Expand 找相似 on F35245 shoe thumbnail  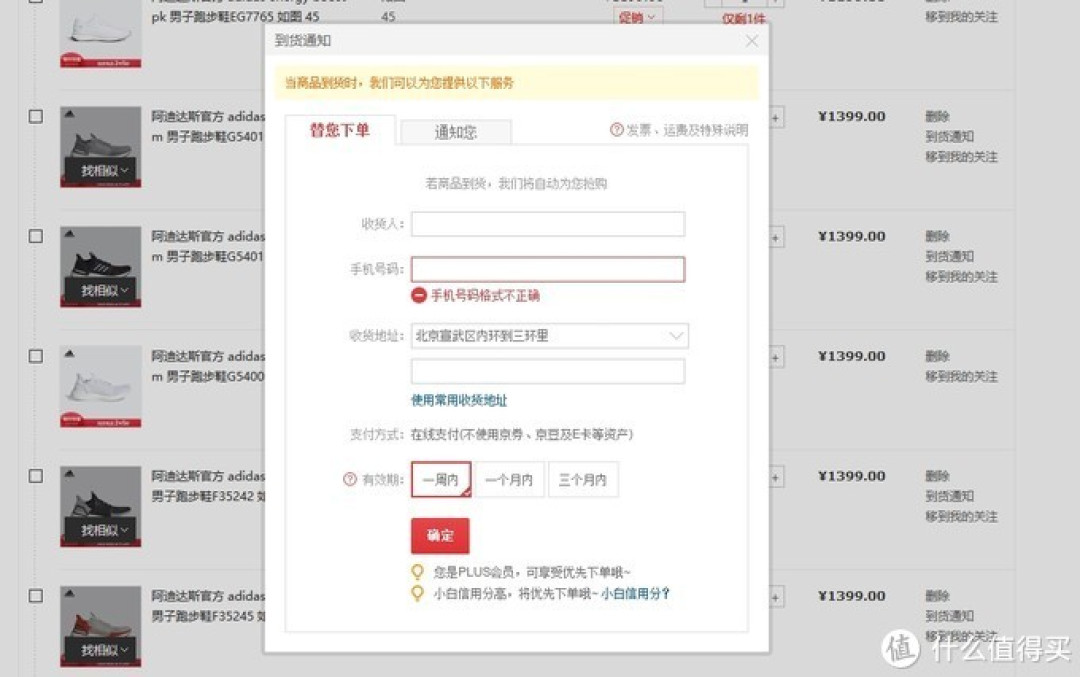tap(101, 649)
